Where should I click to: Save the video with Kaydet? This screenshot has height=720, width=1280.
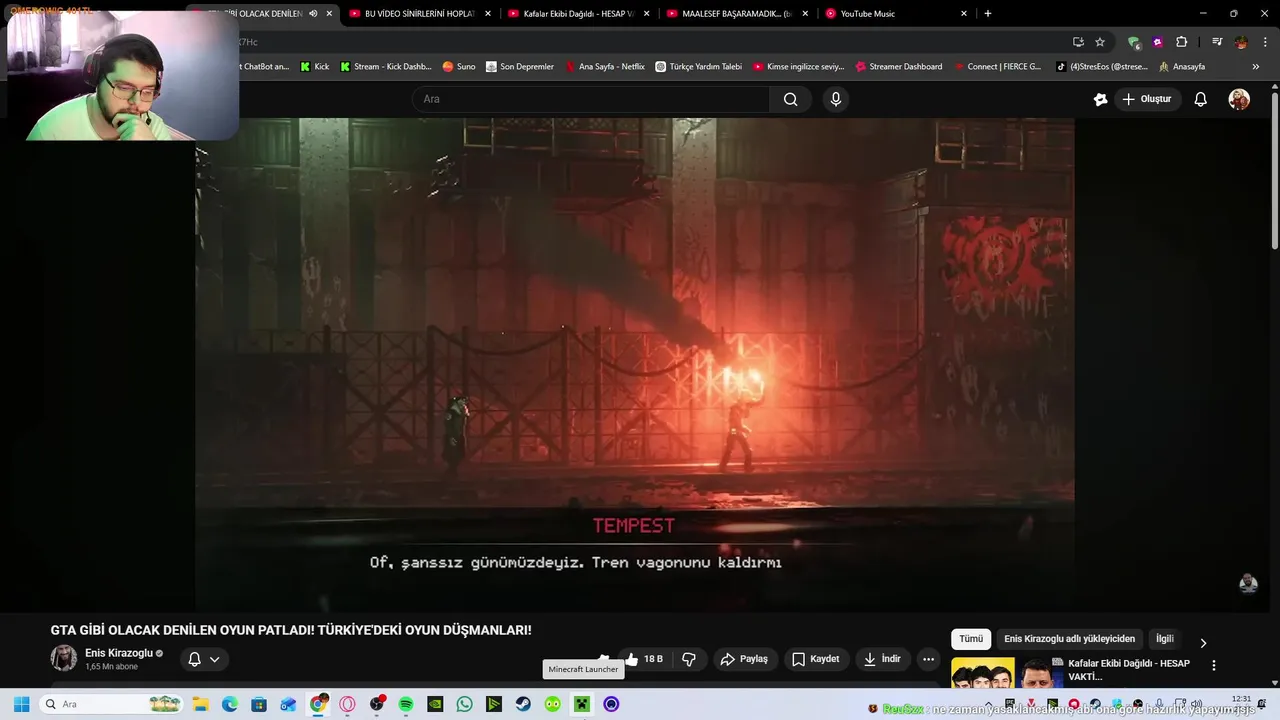816,659
